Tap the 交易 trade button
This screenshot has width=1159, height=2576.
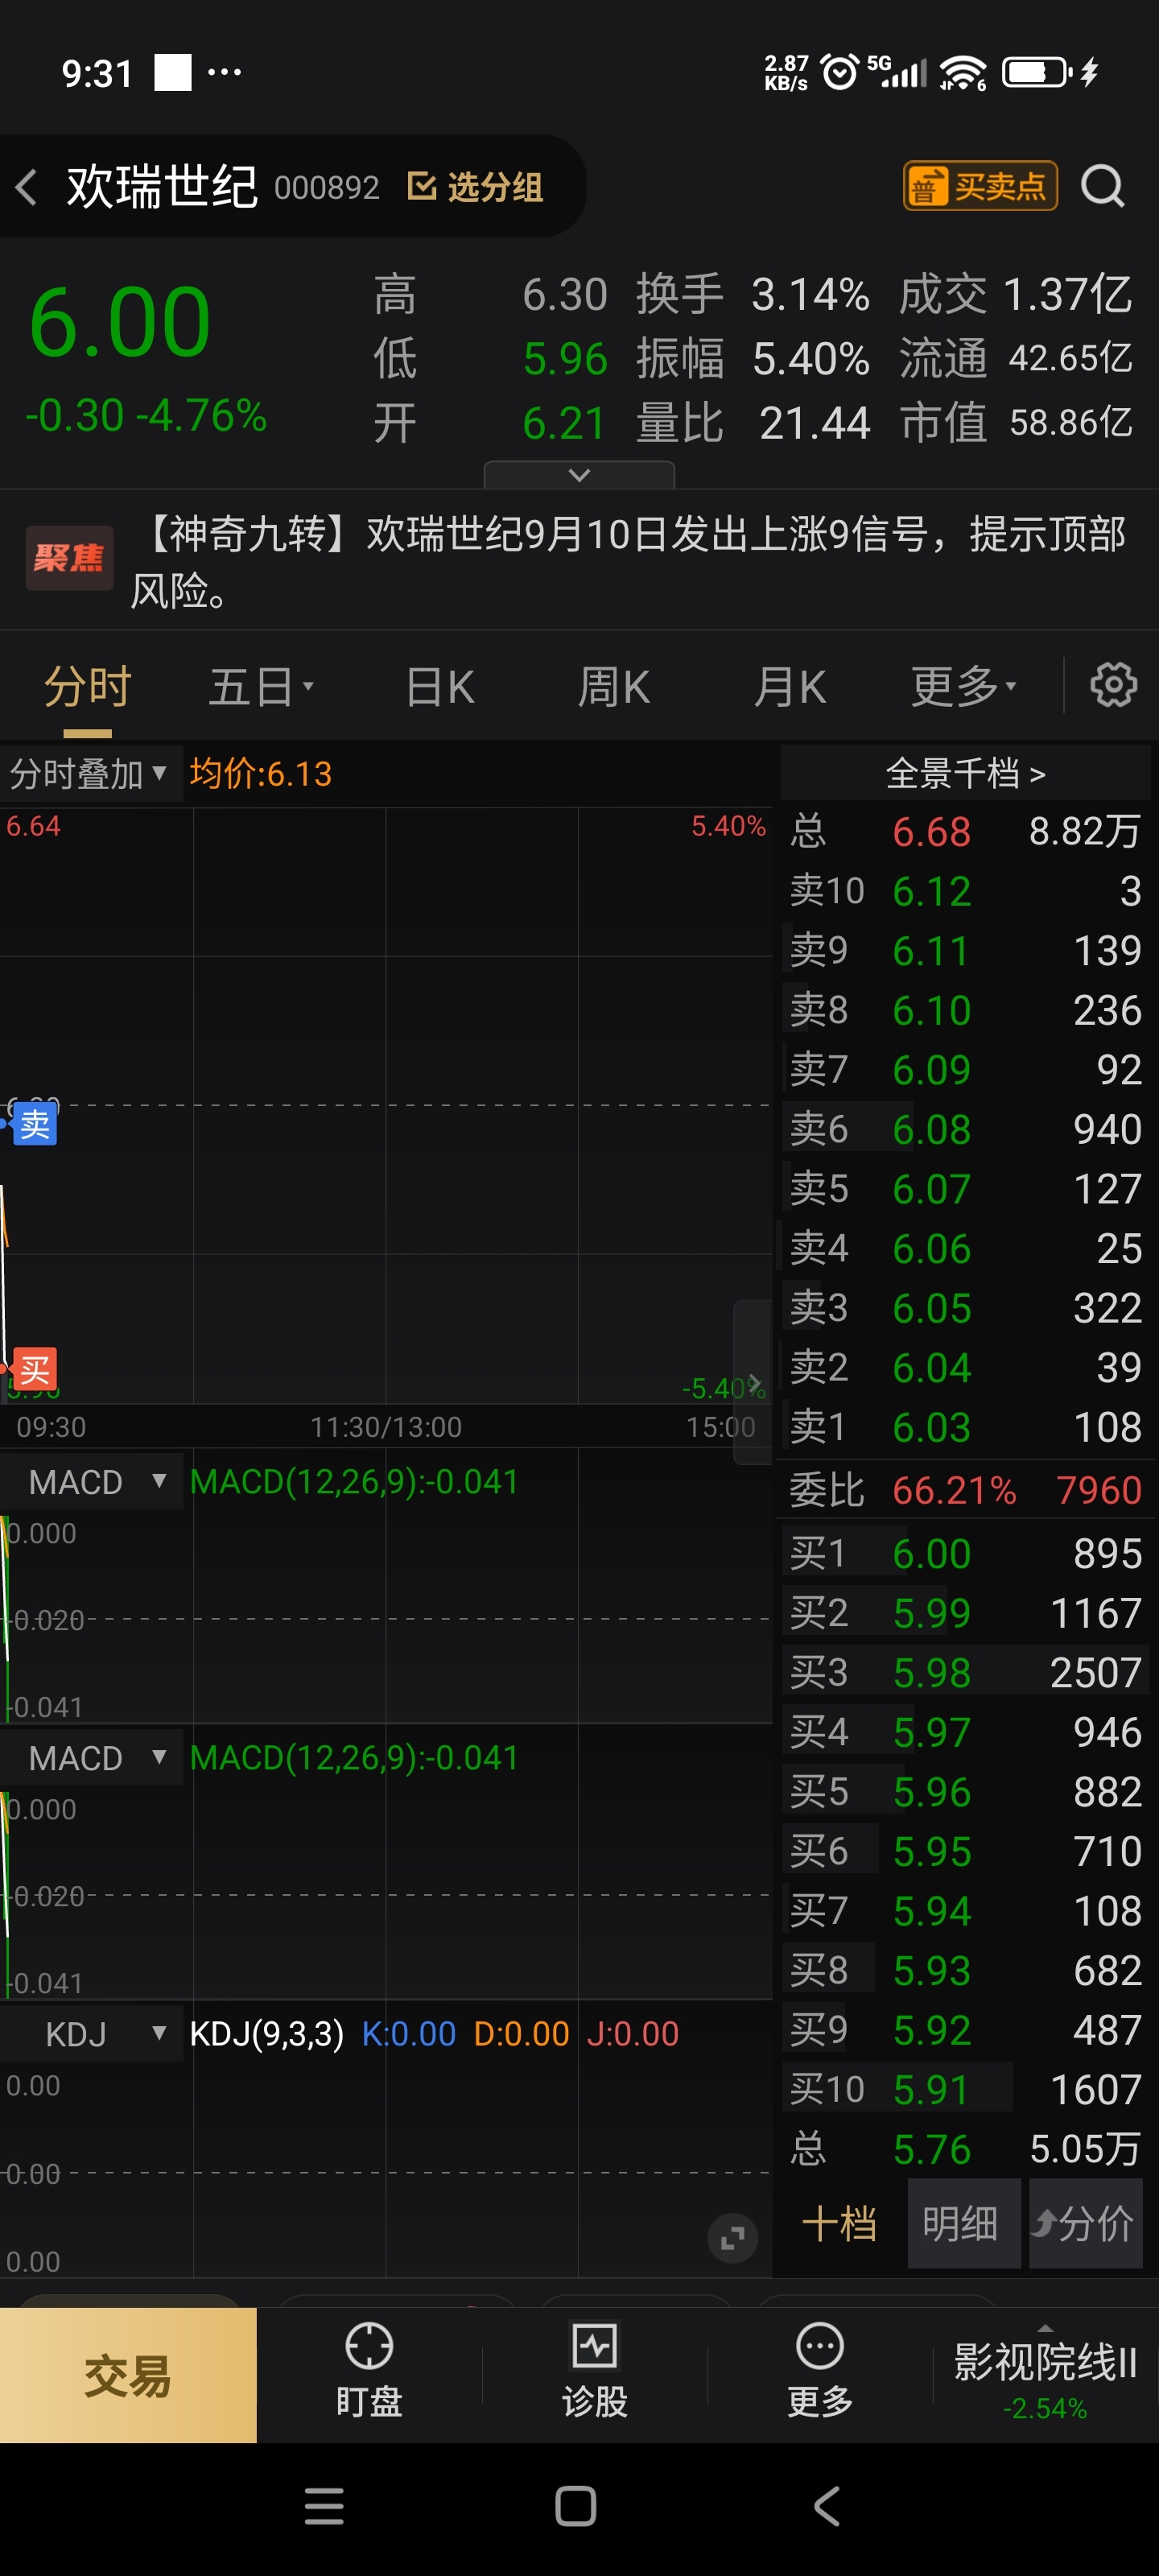[128, 2376]
